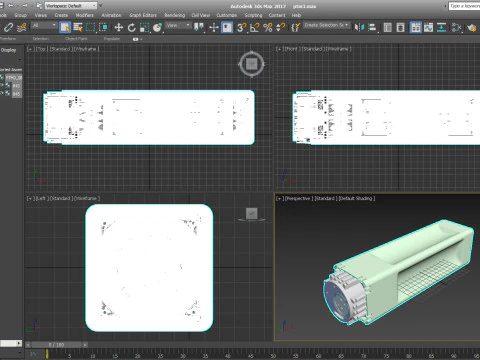This screenshot has height=360, width=480.
Task: Click the Unlink Selection chain icon
Action: [x=9, y=27]
